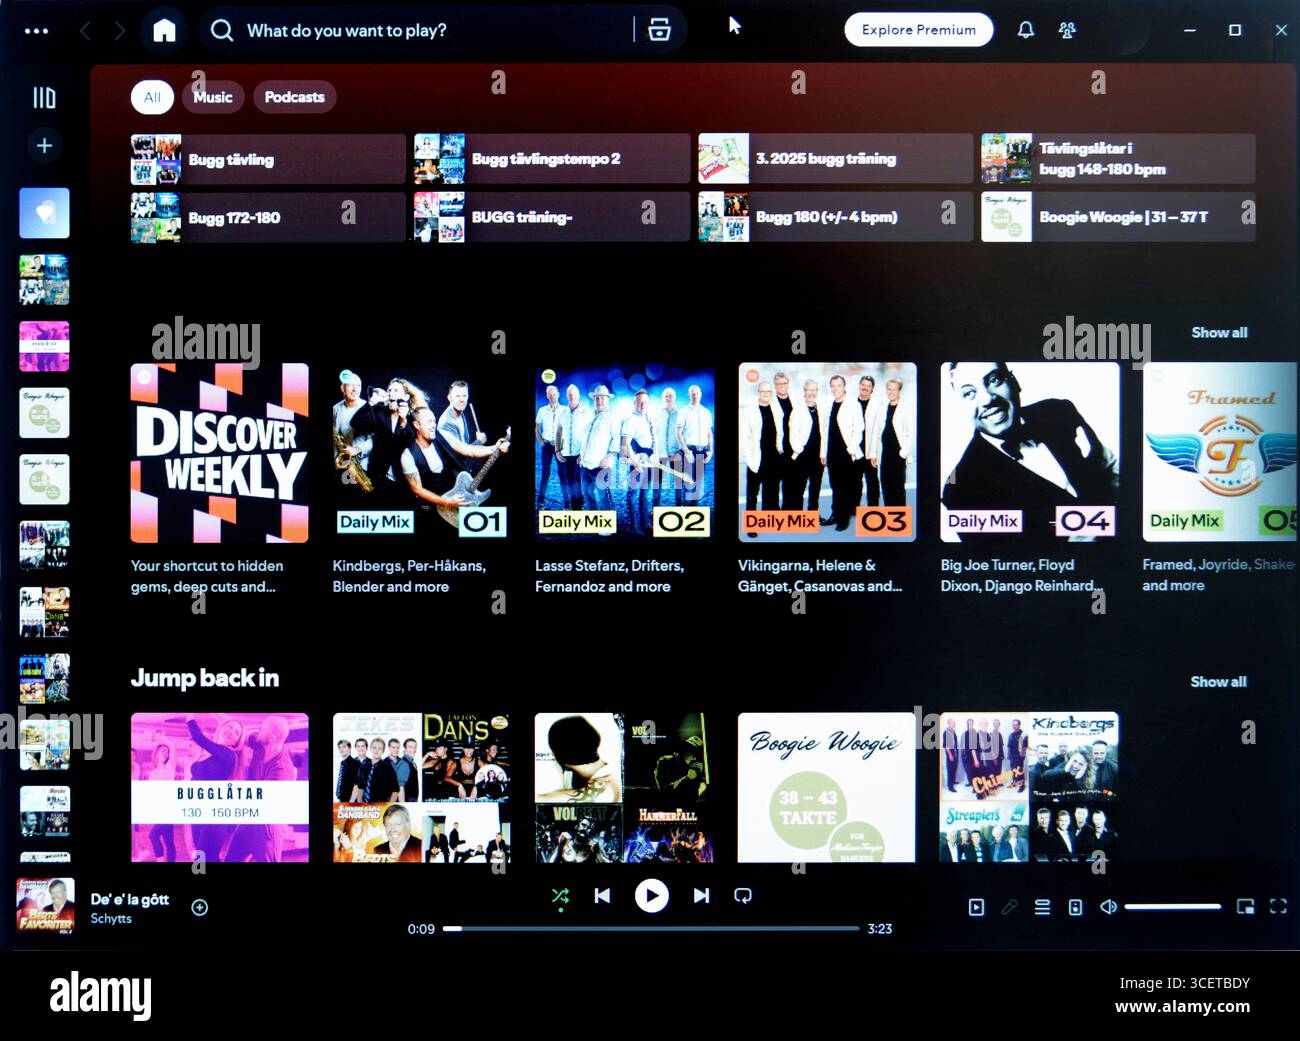1300x1041 pixels.
Task: Toggle repeat mode
Action: tap(743, 896)
